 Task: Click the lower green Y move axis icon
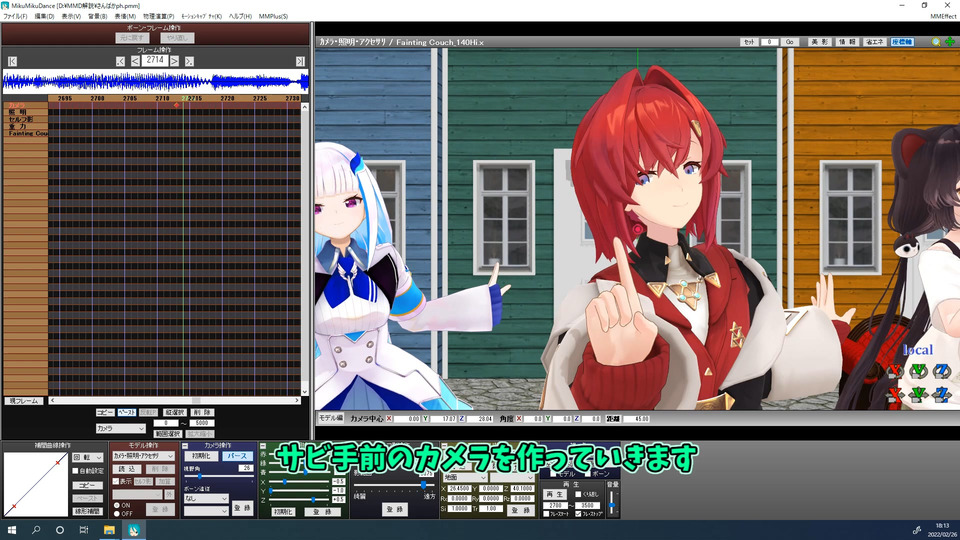[x=918, y=395]
